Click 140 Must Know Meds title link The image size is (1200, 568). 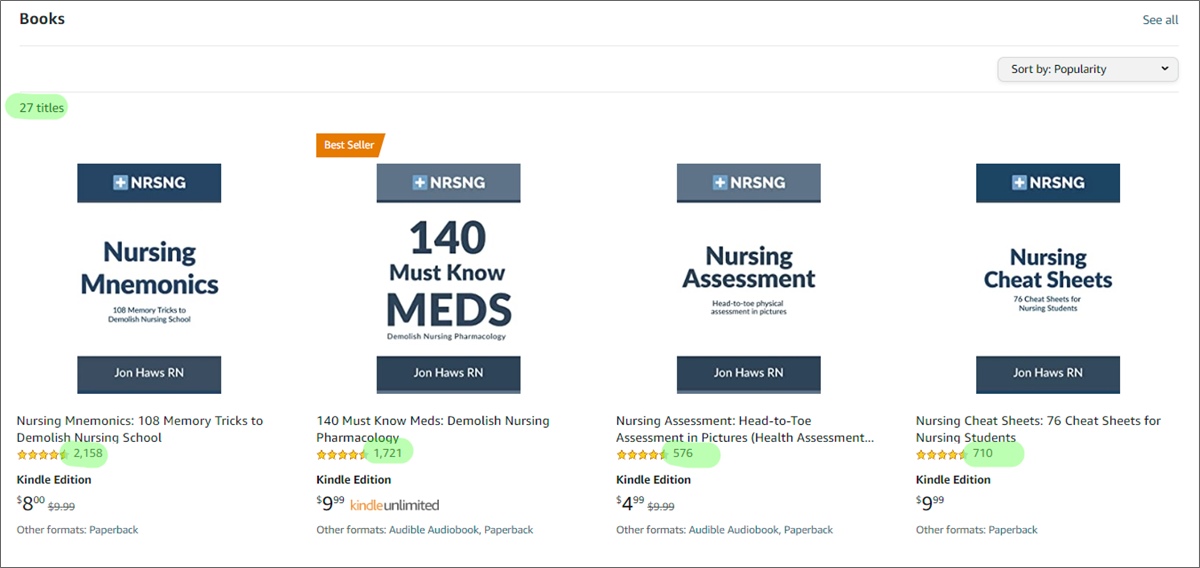tap(432, 421)
